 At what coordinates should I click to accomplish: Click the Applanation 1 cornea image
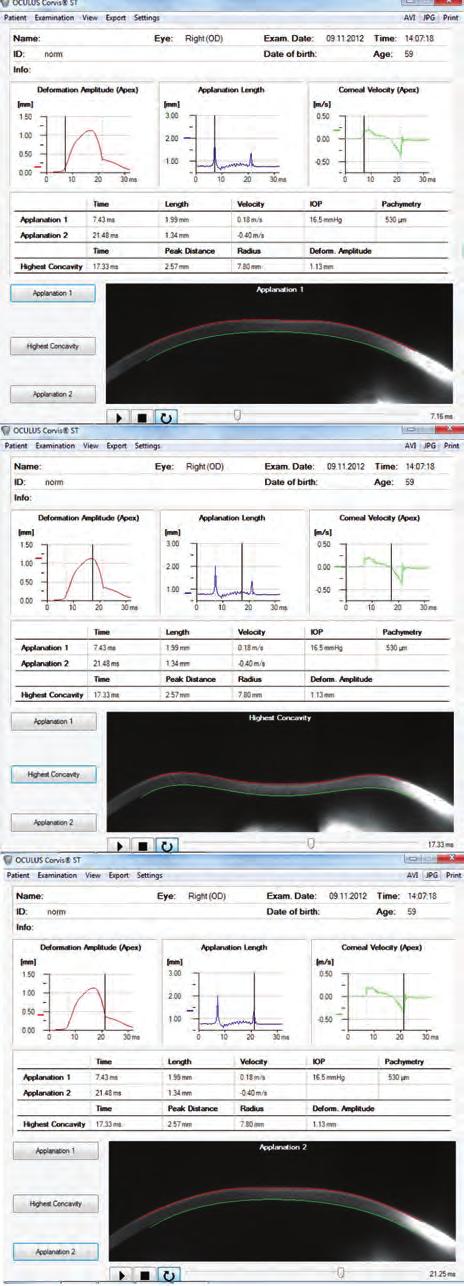coord(280,344)
